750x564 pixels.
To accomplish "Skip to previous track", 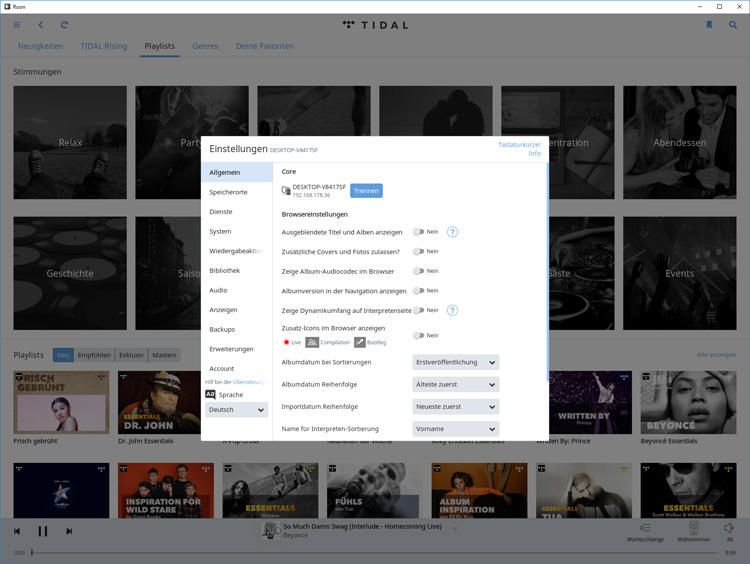I will (x=17, y=531).
